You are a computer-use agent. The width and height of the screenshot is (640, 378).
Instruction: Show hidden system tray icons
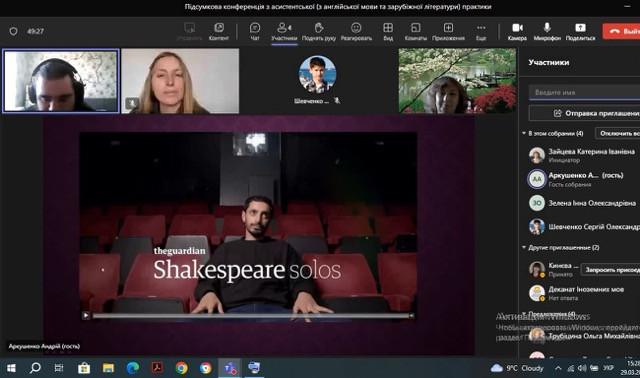[558, 368]
